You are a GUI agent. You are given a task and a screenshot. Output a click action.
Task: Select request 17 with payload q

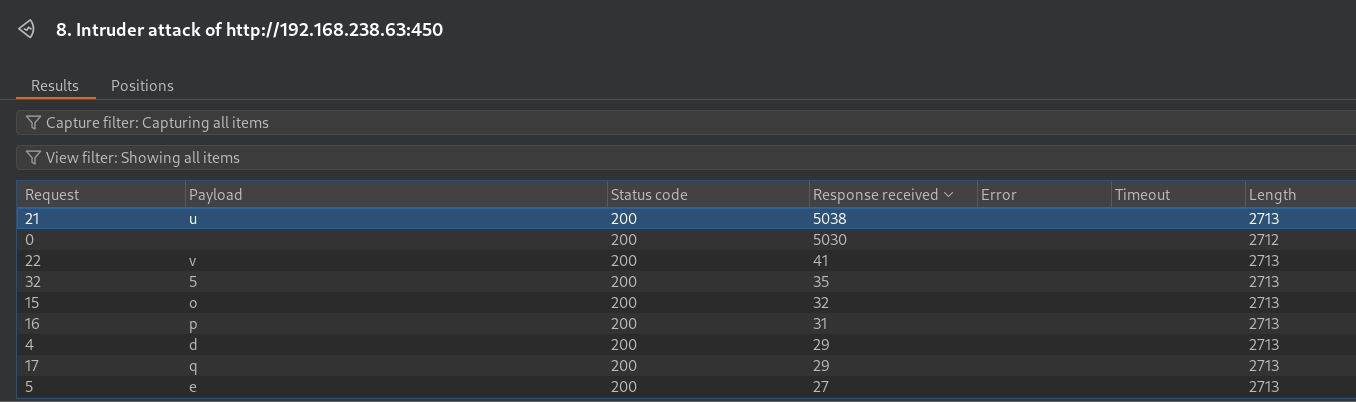(686, 366)
